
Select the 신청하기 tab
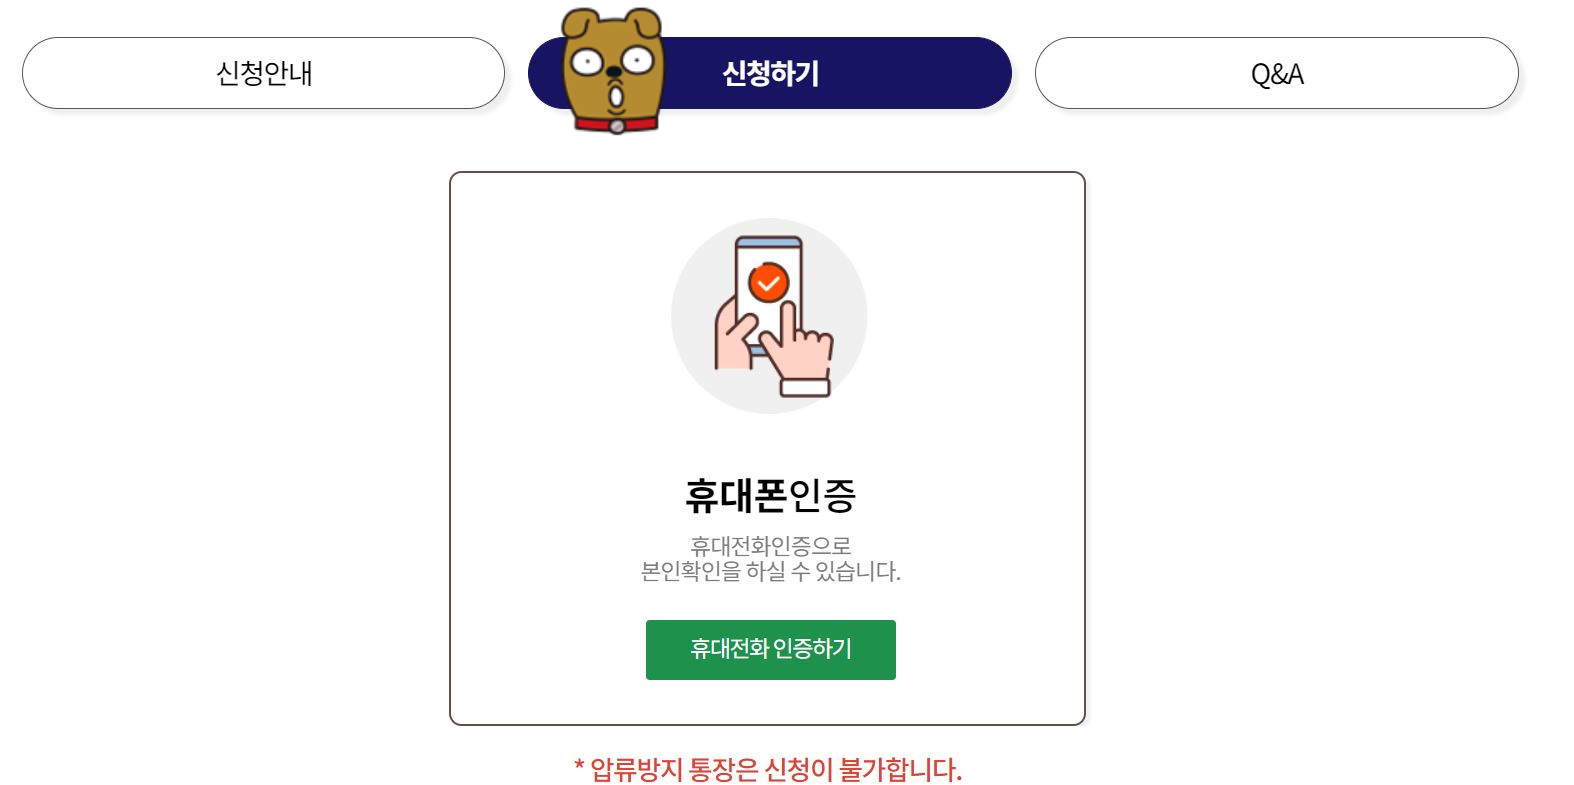pyautogui.click(x=770, y=73)
